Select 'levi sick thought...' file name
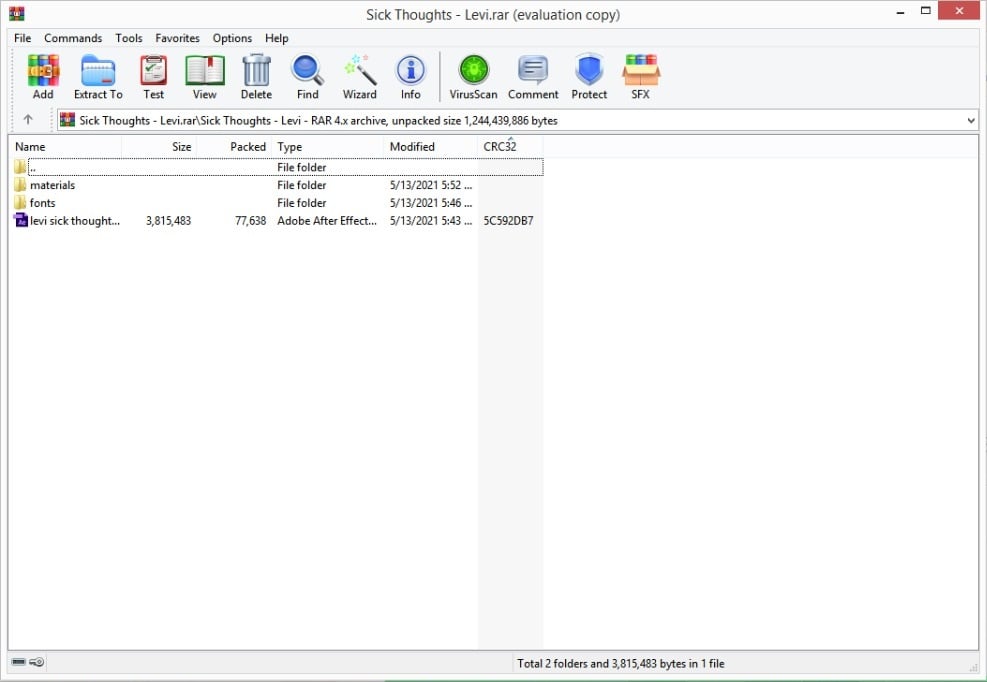This screenshot has width=987, height=682. click(x=75, y=220)
